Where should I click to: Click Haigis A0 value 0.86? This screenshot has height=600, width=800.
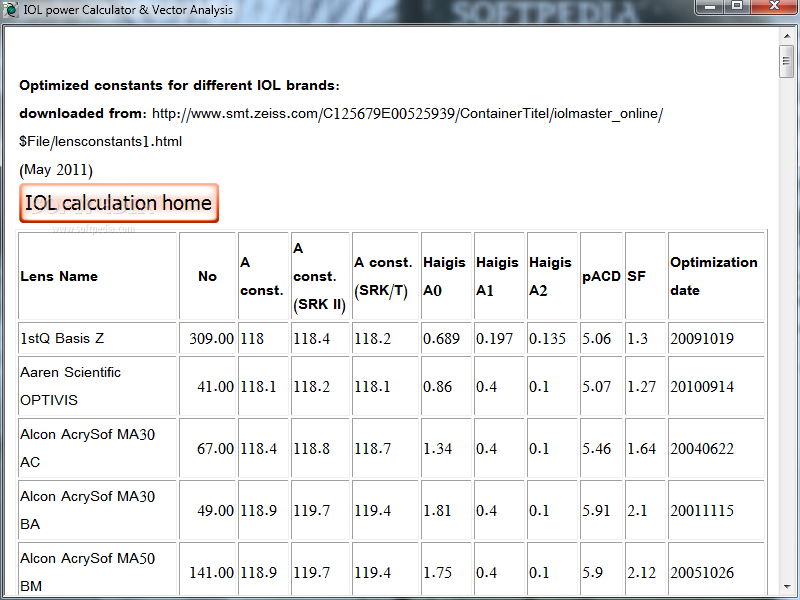tap(437, 386)
